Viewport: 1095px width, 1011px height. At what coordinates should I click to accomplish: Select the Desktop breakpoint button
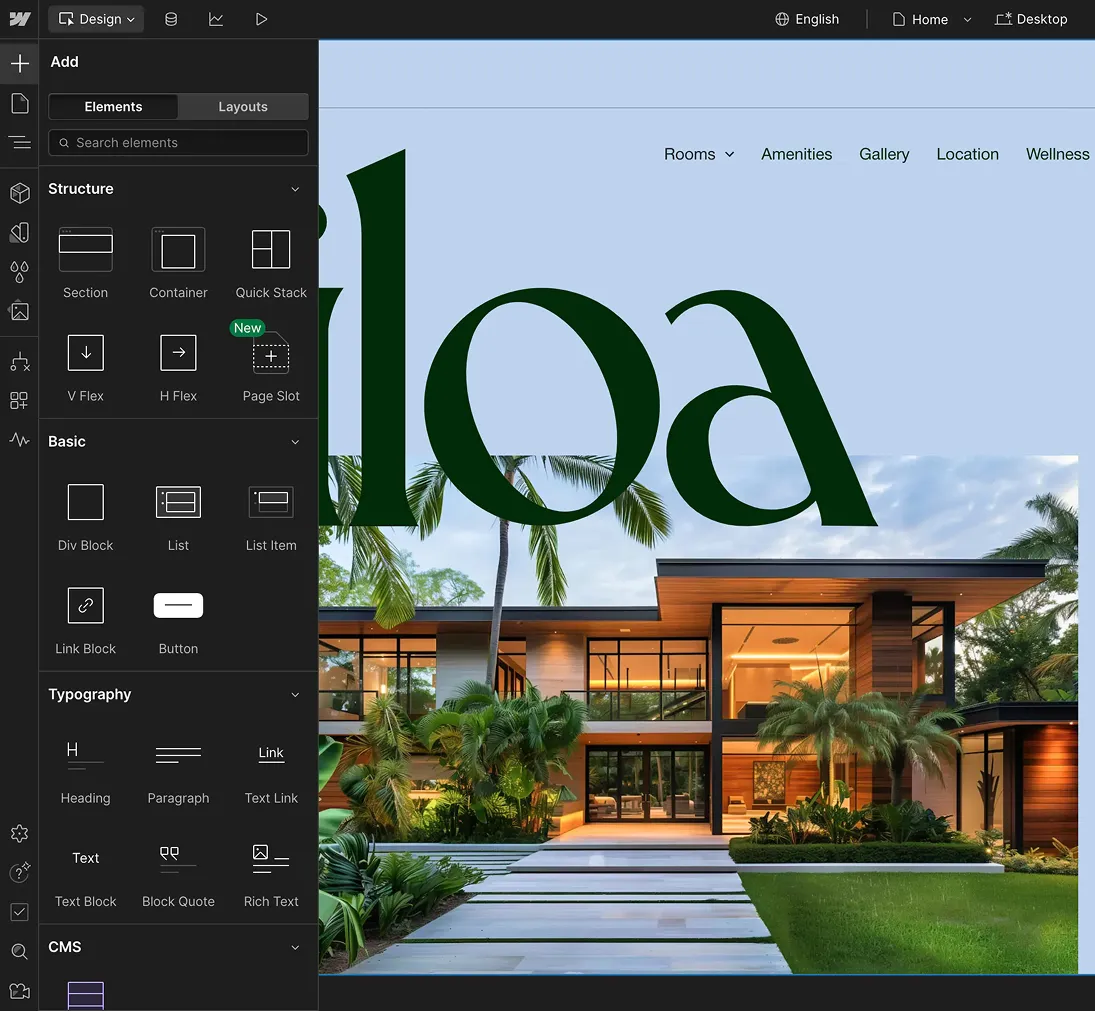click(x=1031, y=19)
